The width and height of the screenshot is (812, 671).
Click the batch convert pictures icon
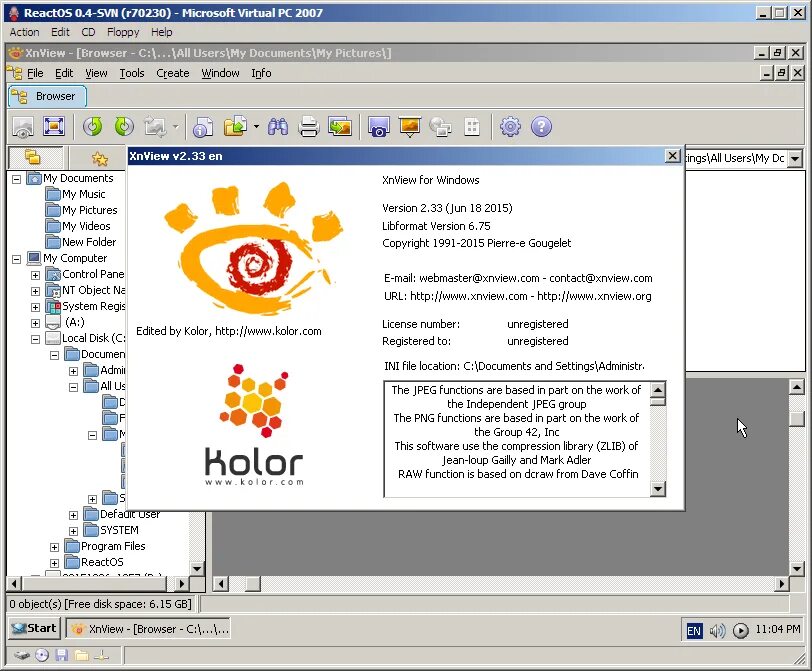pos(340,127)
